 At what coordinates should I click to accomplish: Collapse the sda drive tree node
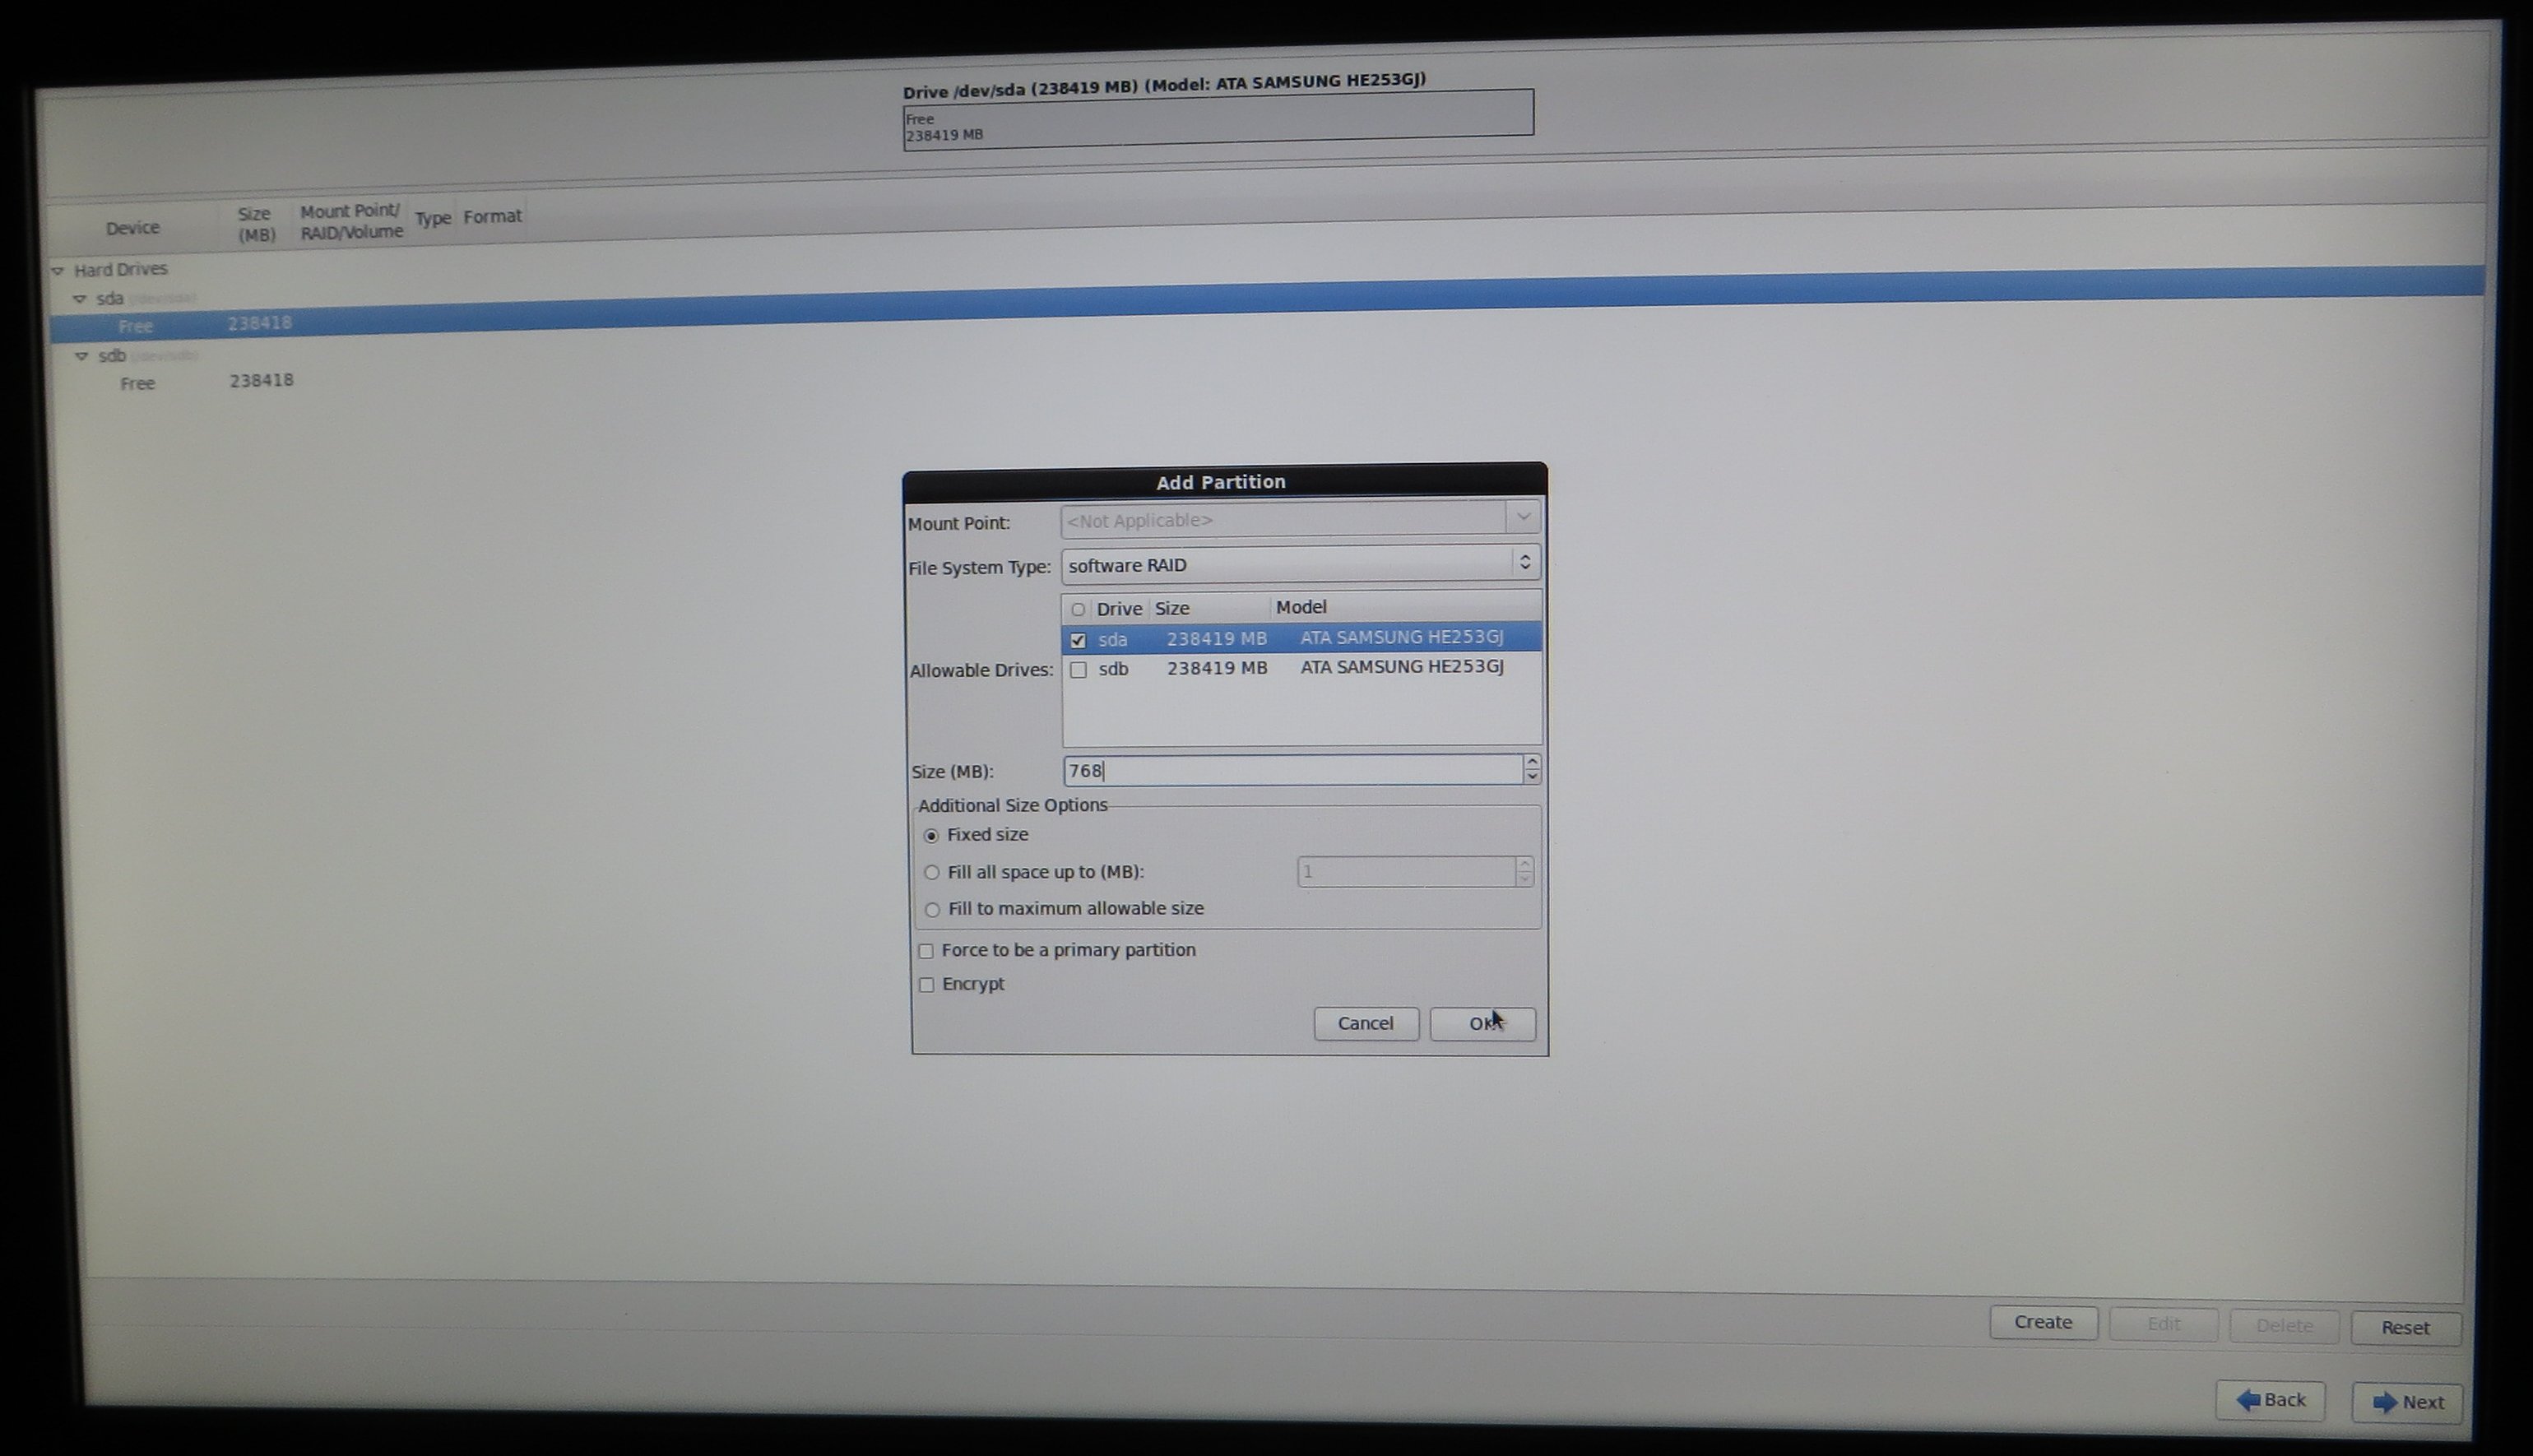(80, 299)
